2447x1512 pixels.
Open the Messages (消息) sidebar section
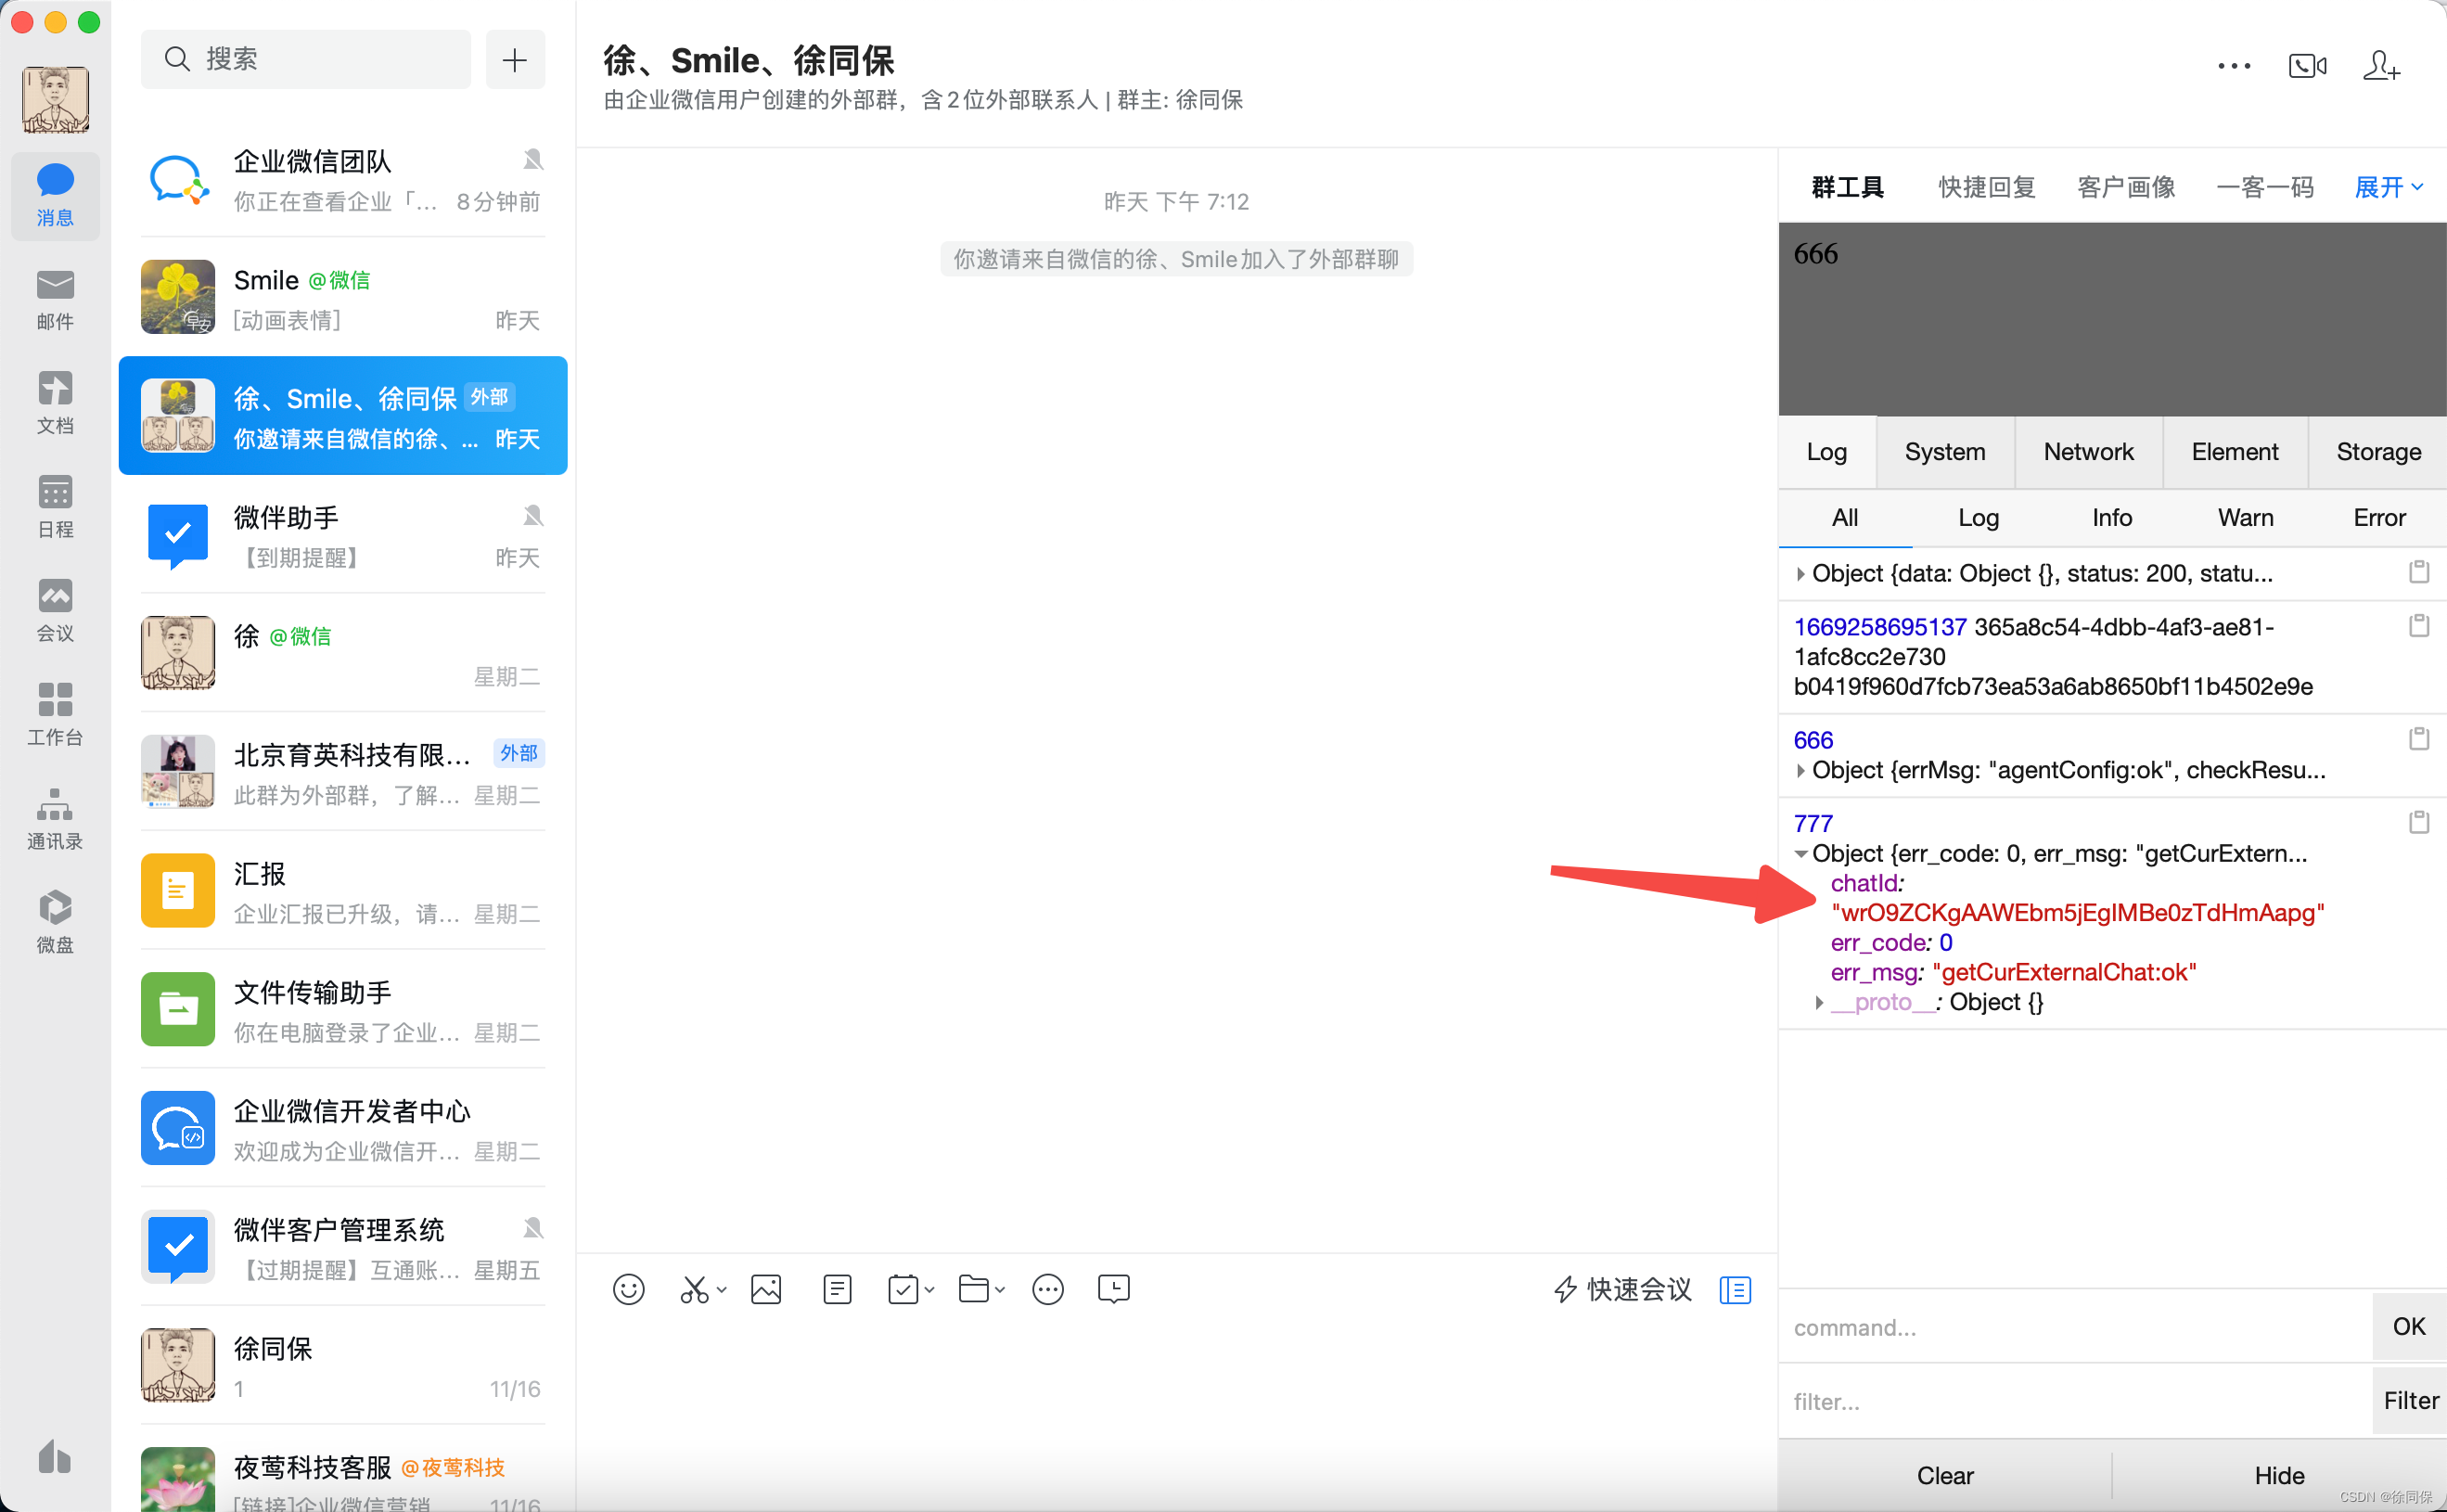pos(55,195)
